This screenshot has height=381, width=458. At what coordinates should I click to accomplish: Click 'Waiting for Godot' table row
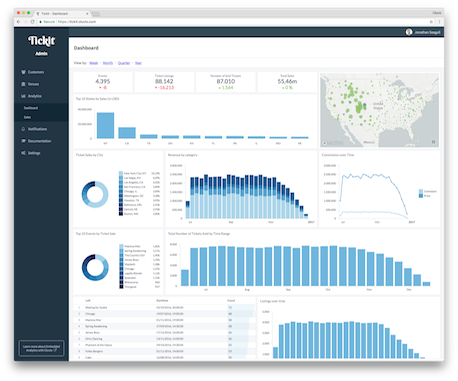coord(164,308)
